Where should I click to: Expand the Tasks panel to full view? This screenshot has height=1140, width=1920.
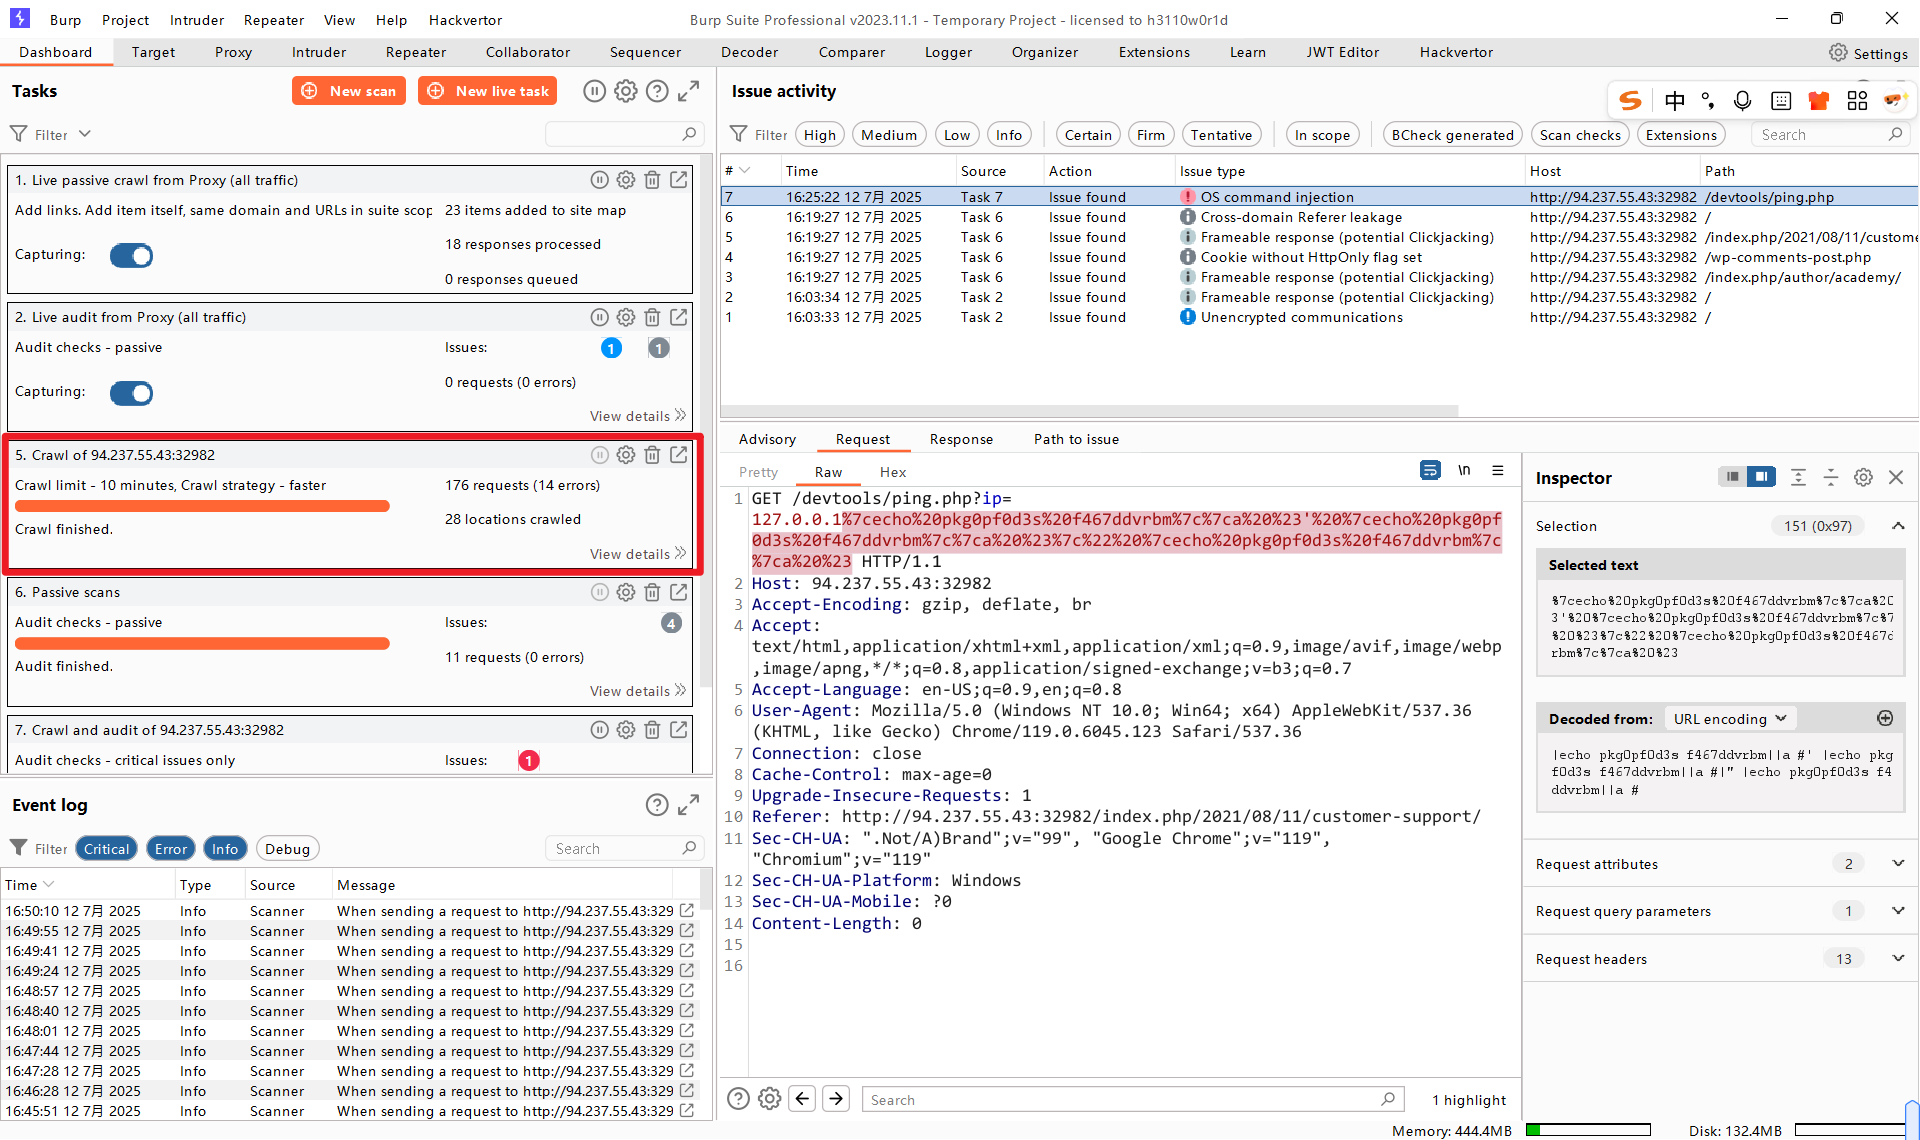[x=688, y=91]
